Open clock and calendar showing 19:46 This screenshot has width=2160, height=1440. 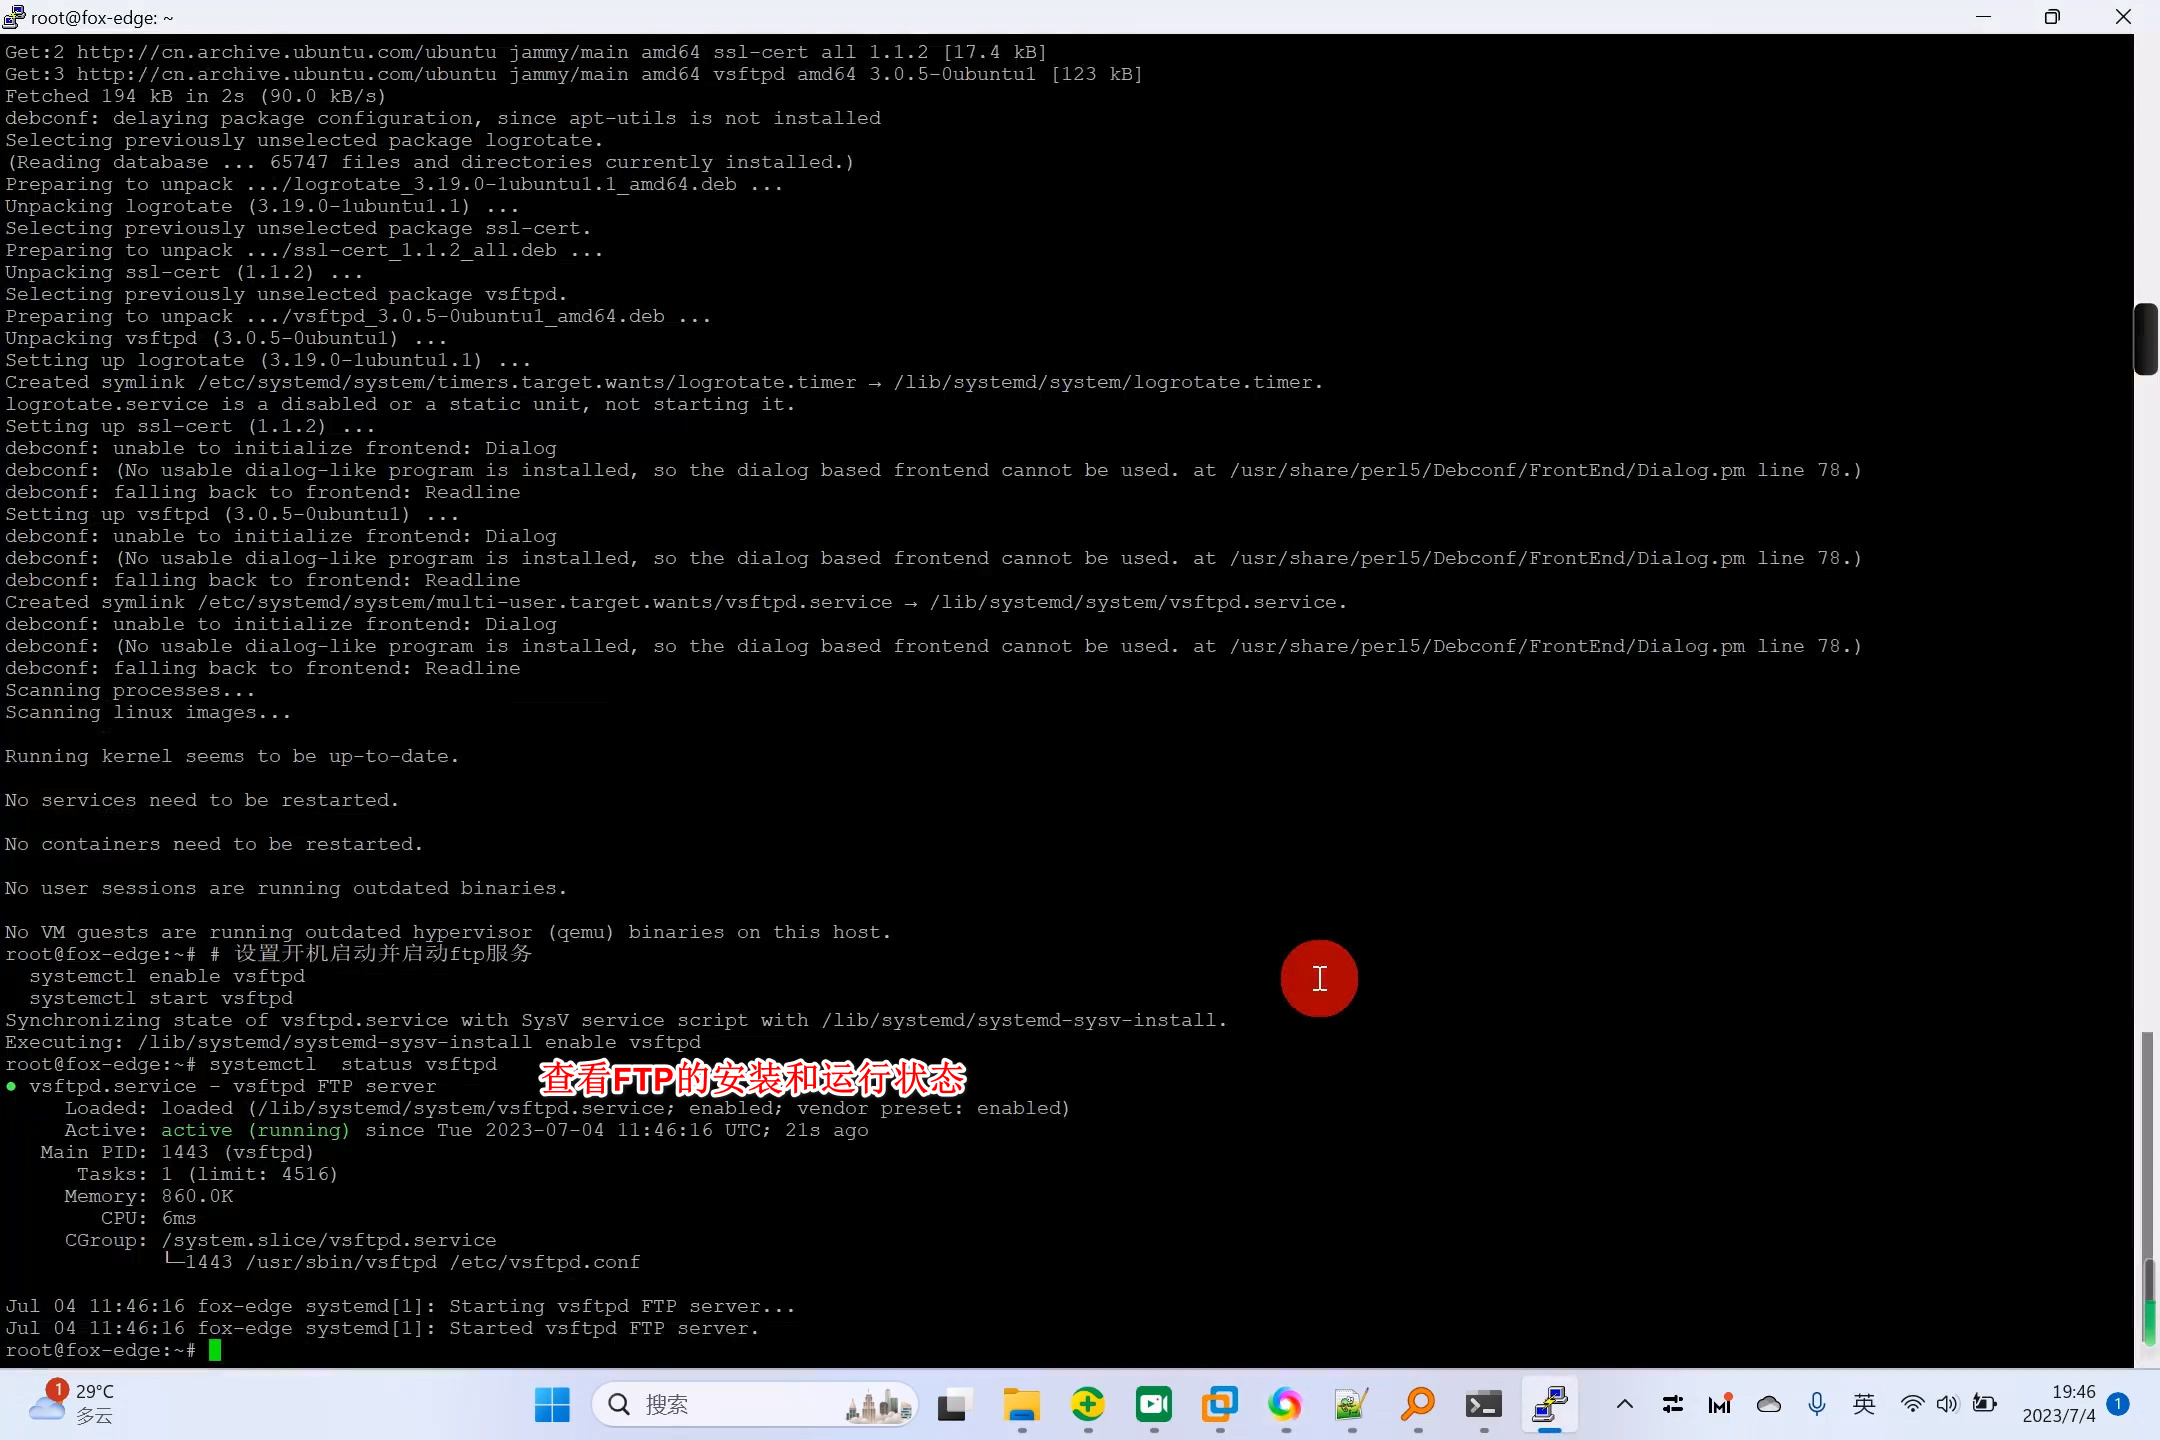(2059, 1405)
